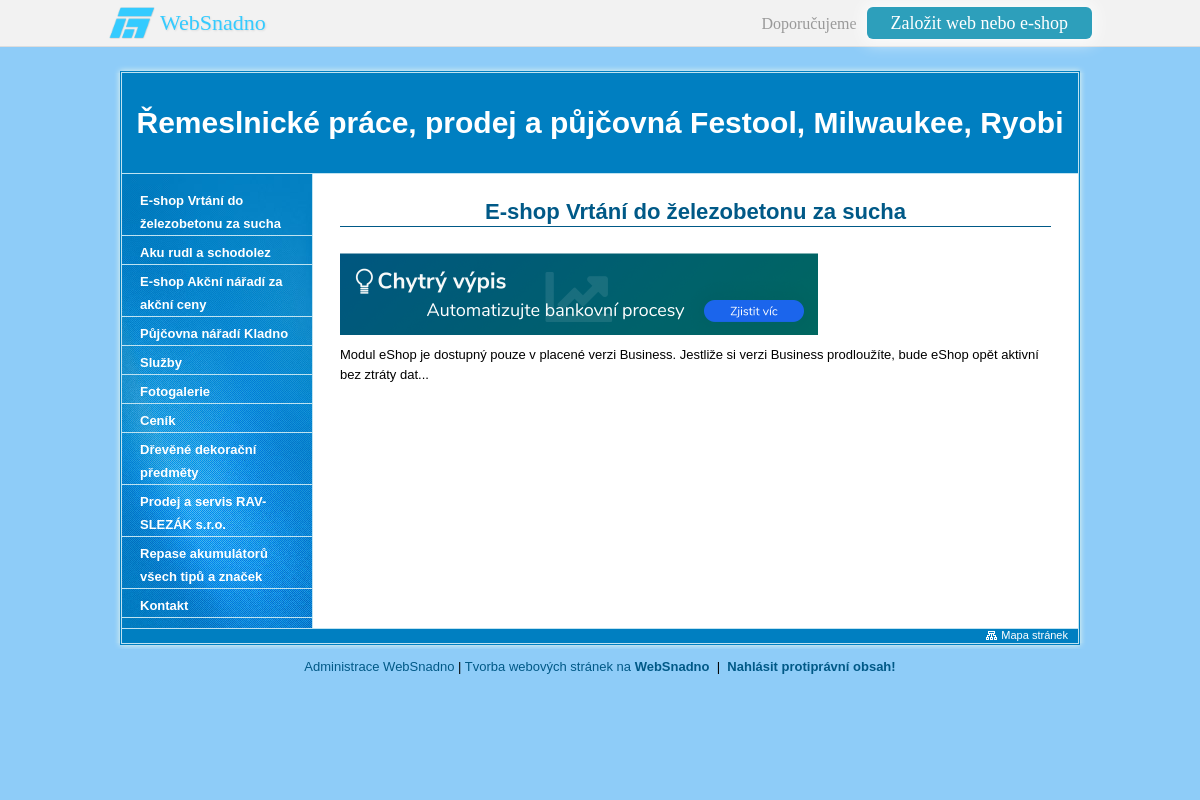Click the WebSnadno logo icon
This screenshot has width=1200, height=800.
pos(131,23)
